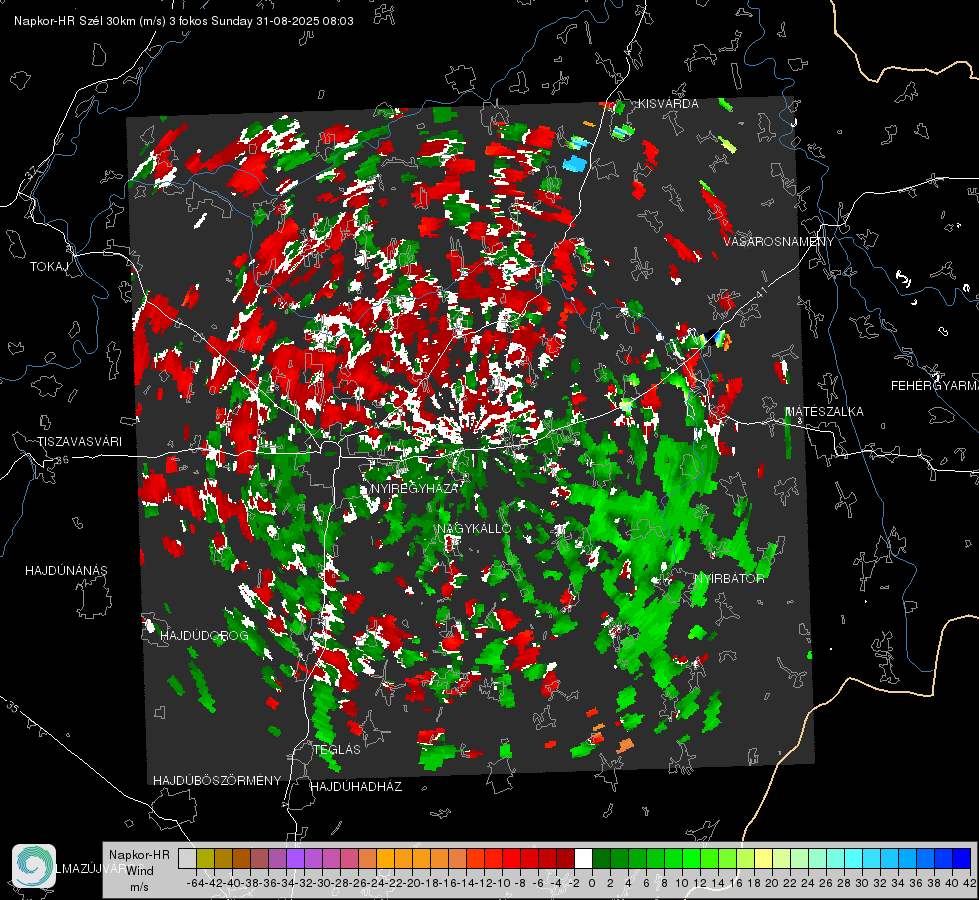Click road number 36 near Tiszavasvári

pos(62,460)
